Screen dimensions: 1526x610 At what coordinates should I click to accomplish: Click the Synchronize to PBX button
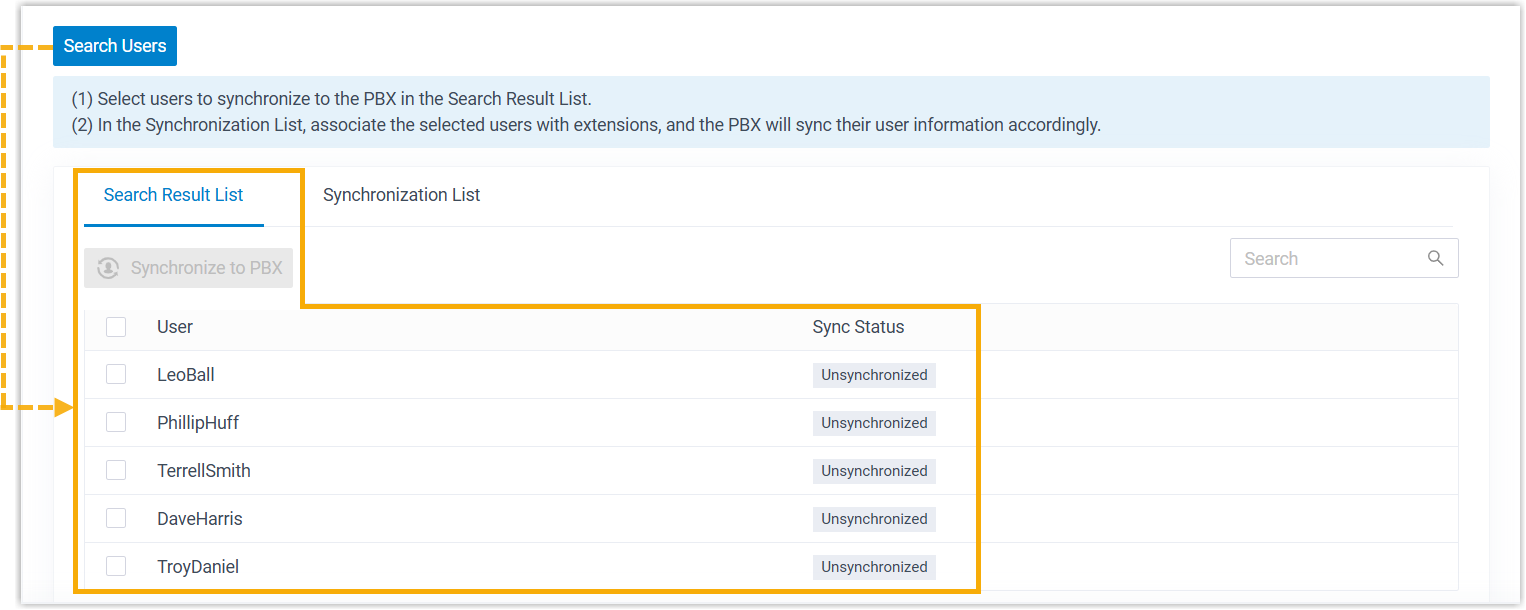coord(188,268)
